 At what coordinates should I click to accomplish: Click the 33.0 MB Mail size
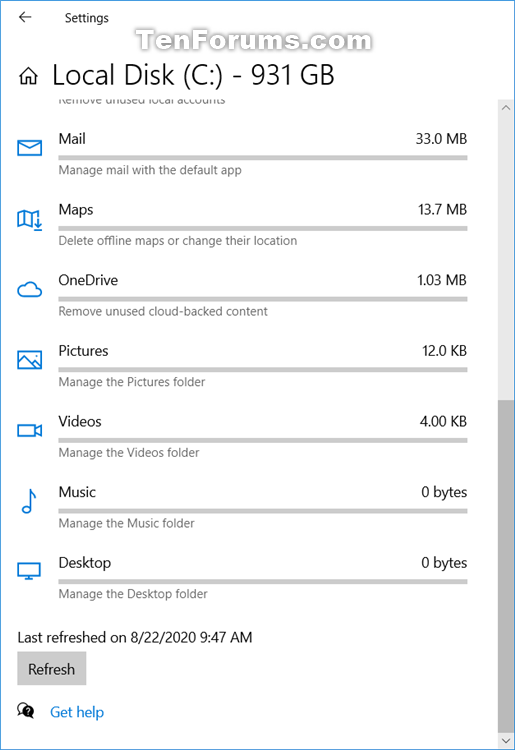tap(441, 139)
